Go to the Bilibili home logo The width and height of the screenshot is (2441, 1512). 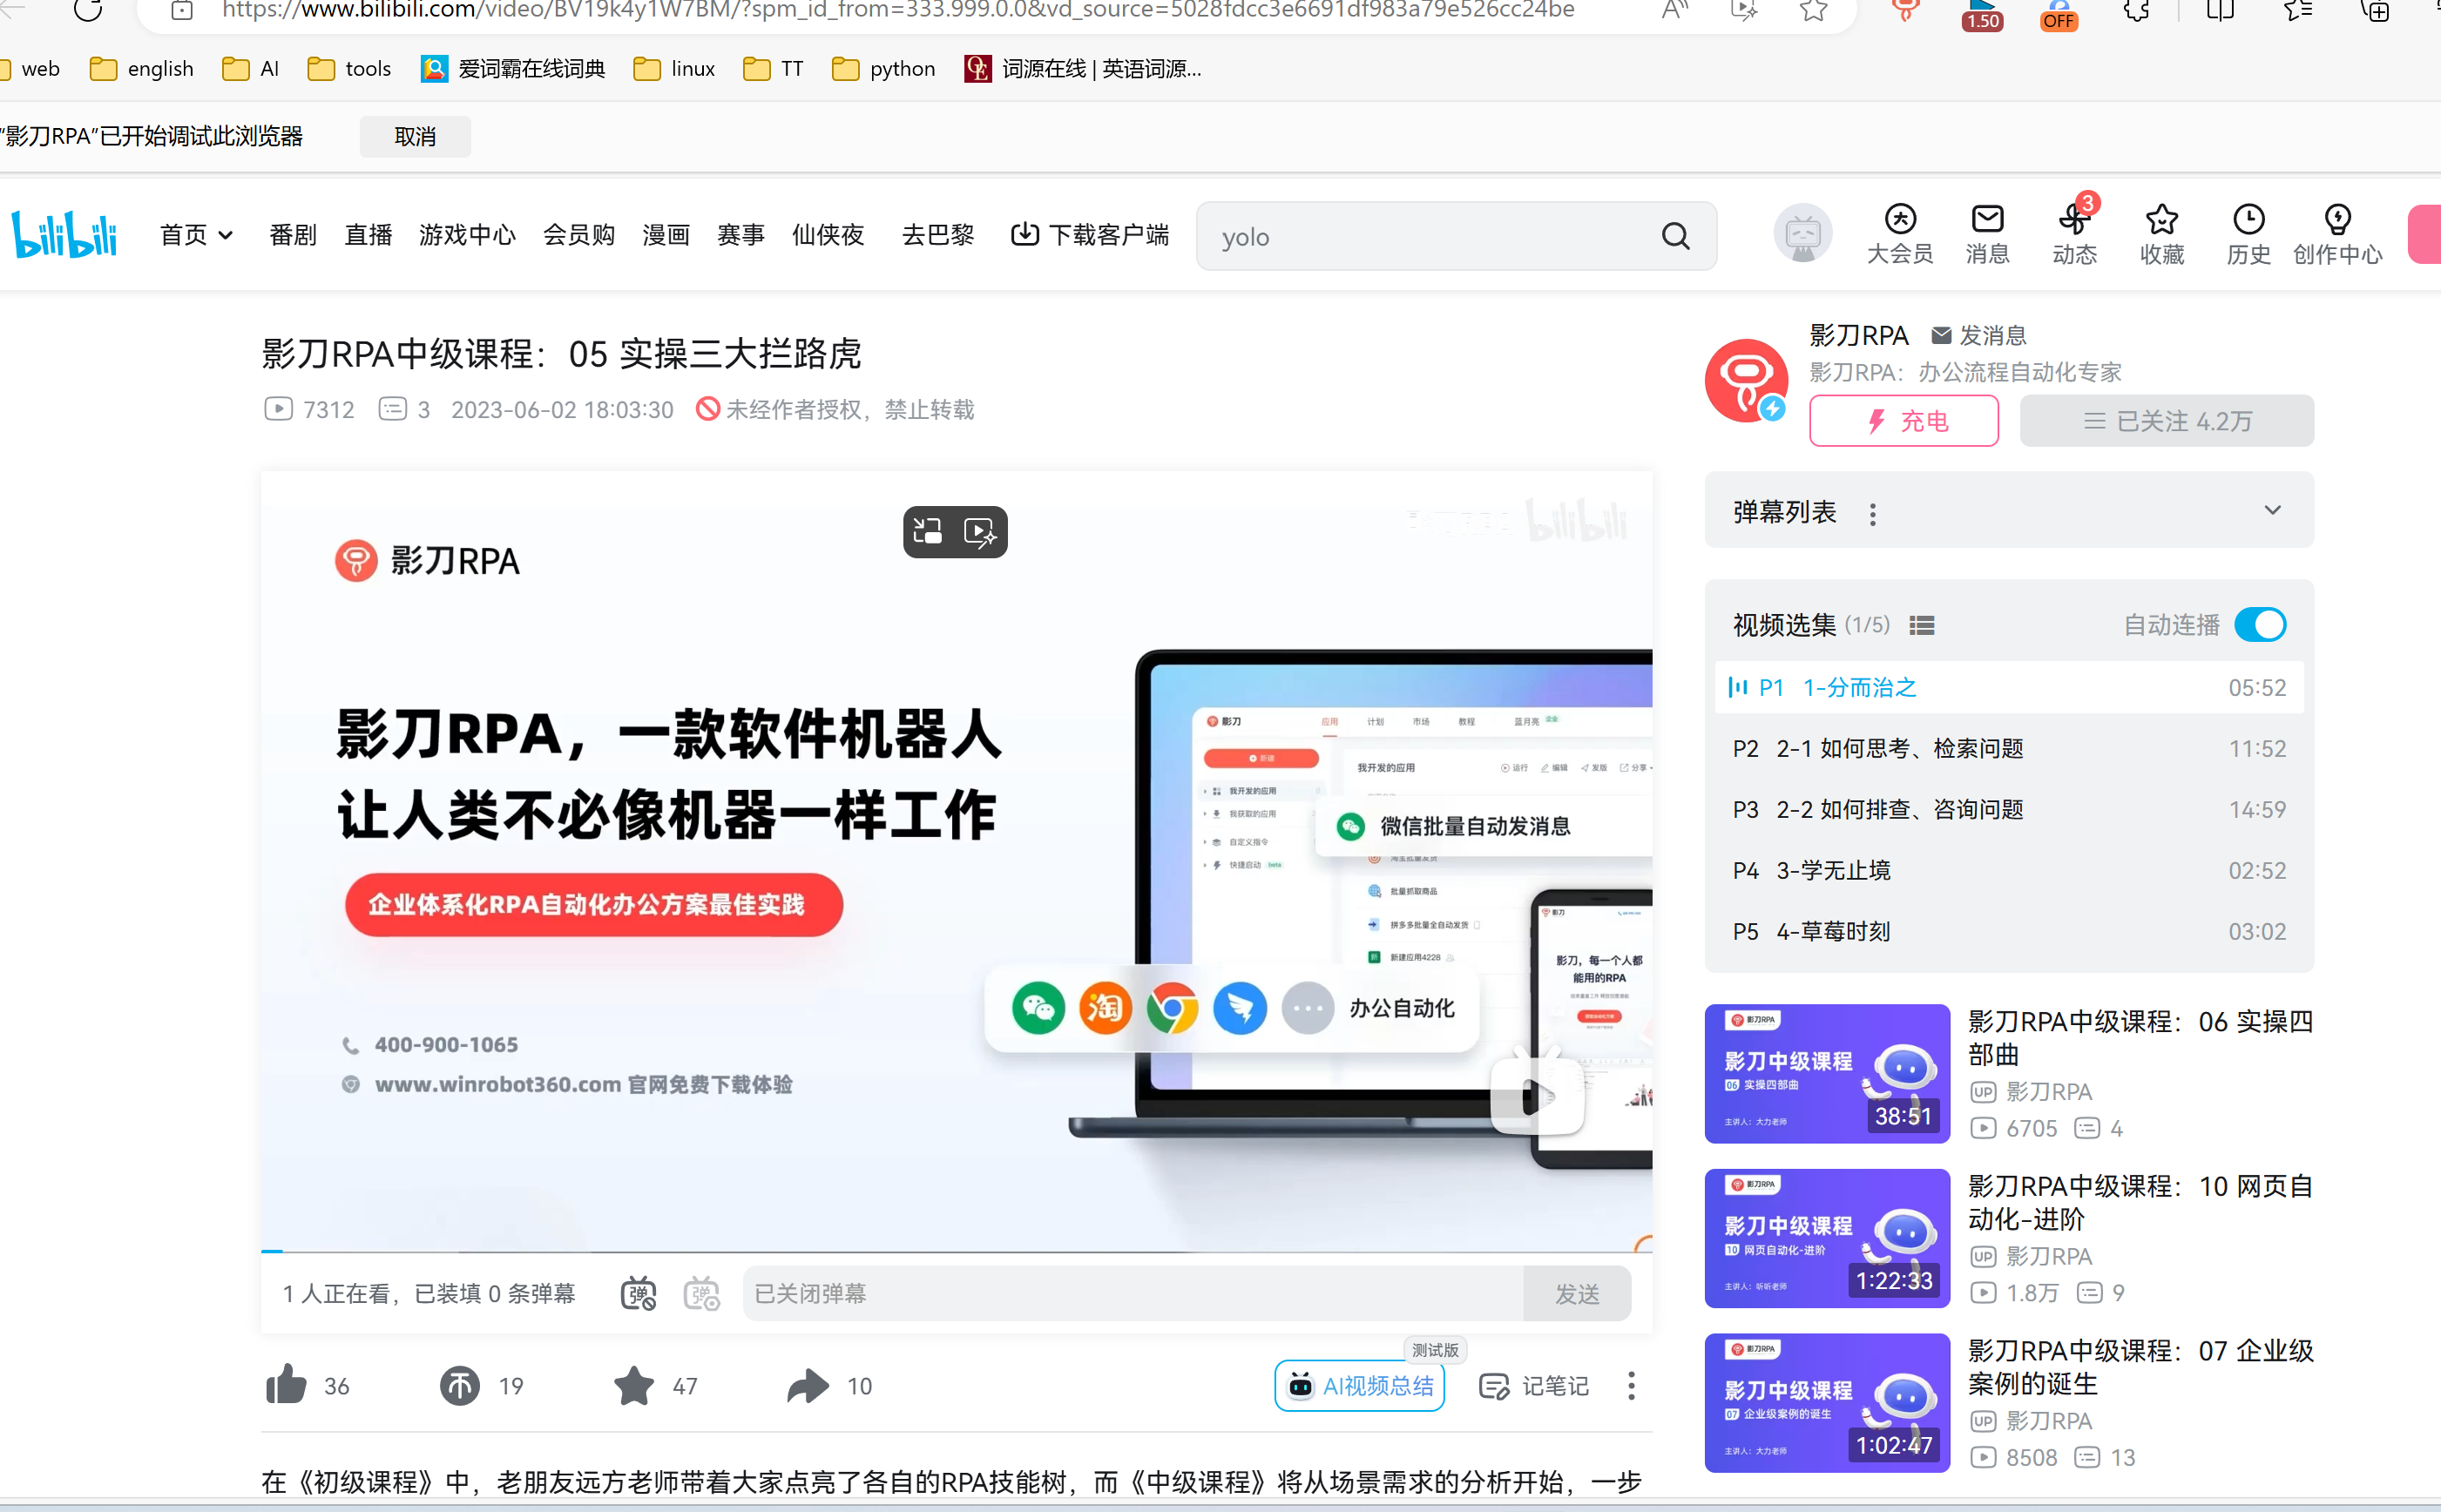[64, 234]
